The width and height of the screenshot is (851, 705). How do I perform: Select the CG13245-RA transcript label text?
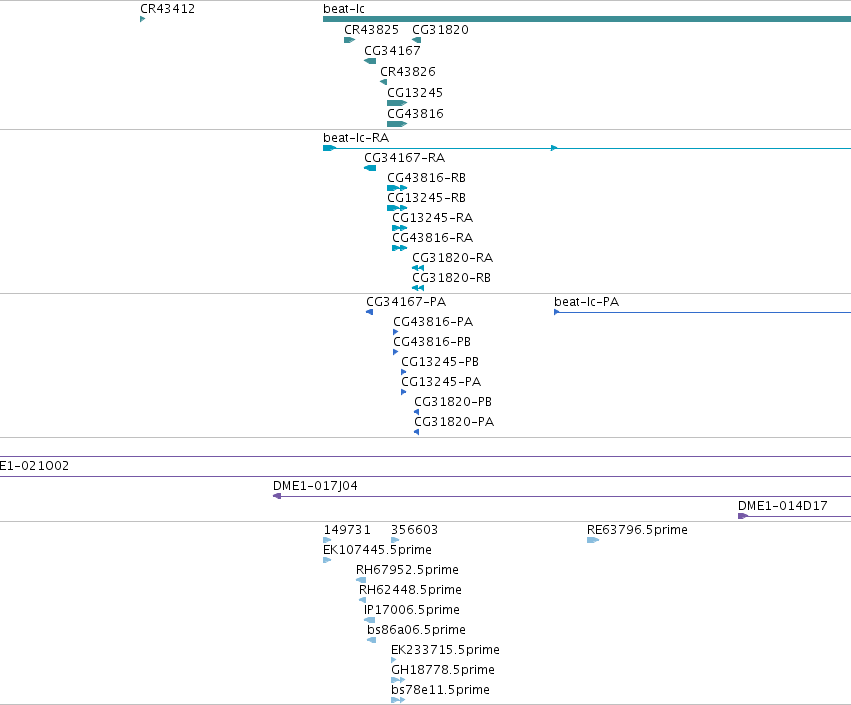point(433,218)
